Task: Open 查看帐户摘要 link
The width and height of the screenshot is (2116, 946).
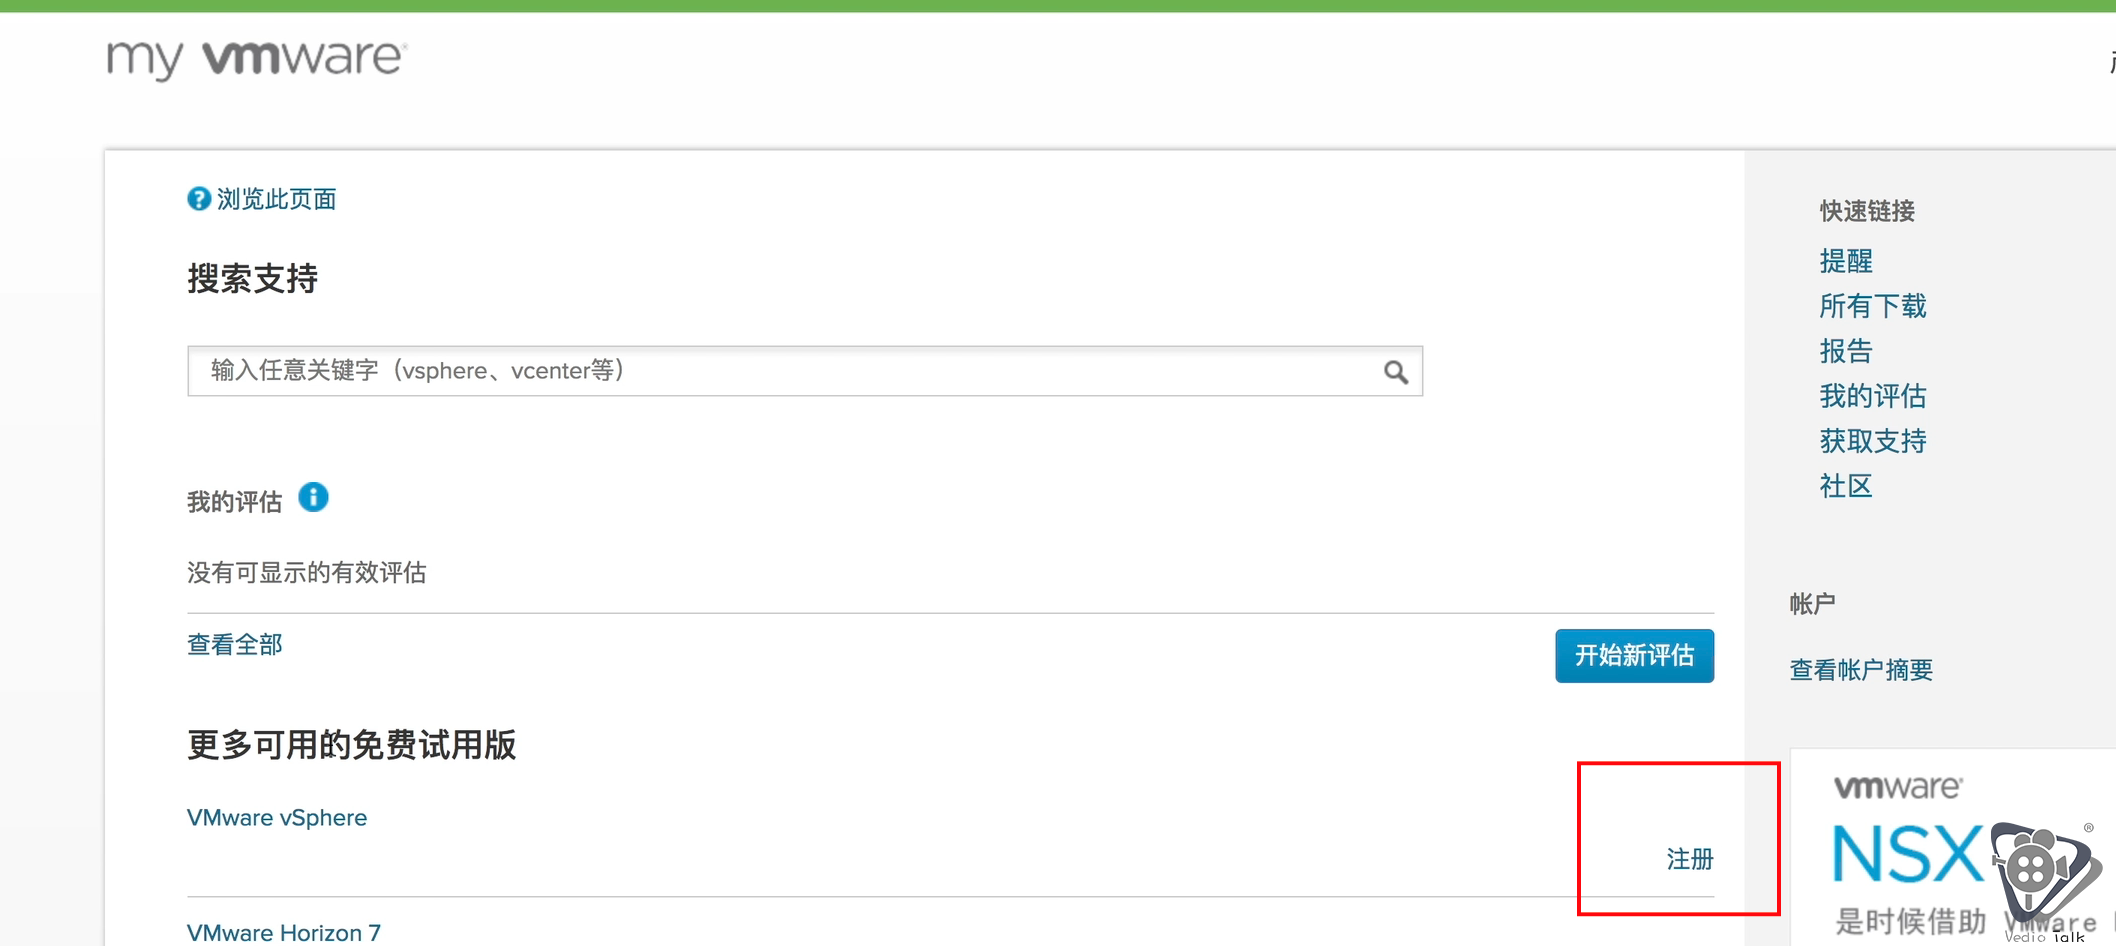Action: (1861, 670)
